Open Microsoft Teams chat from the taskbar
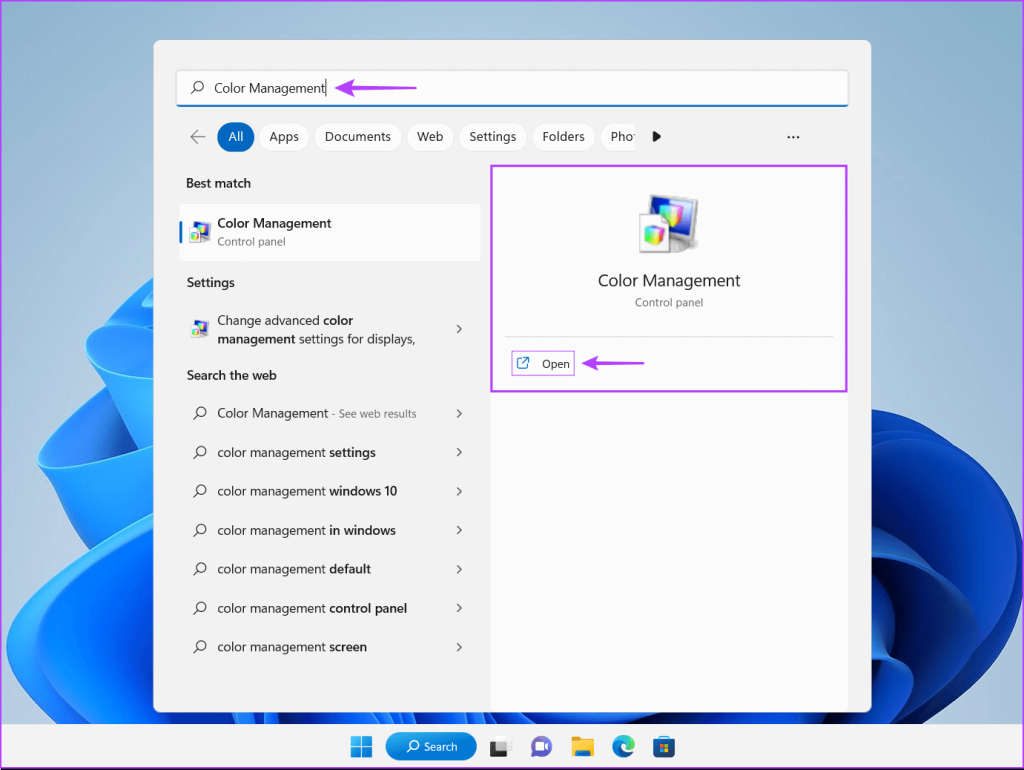The height and width of the screenshot is (770, 1024). click(541, 746)
